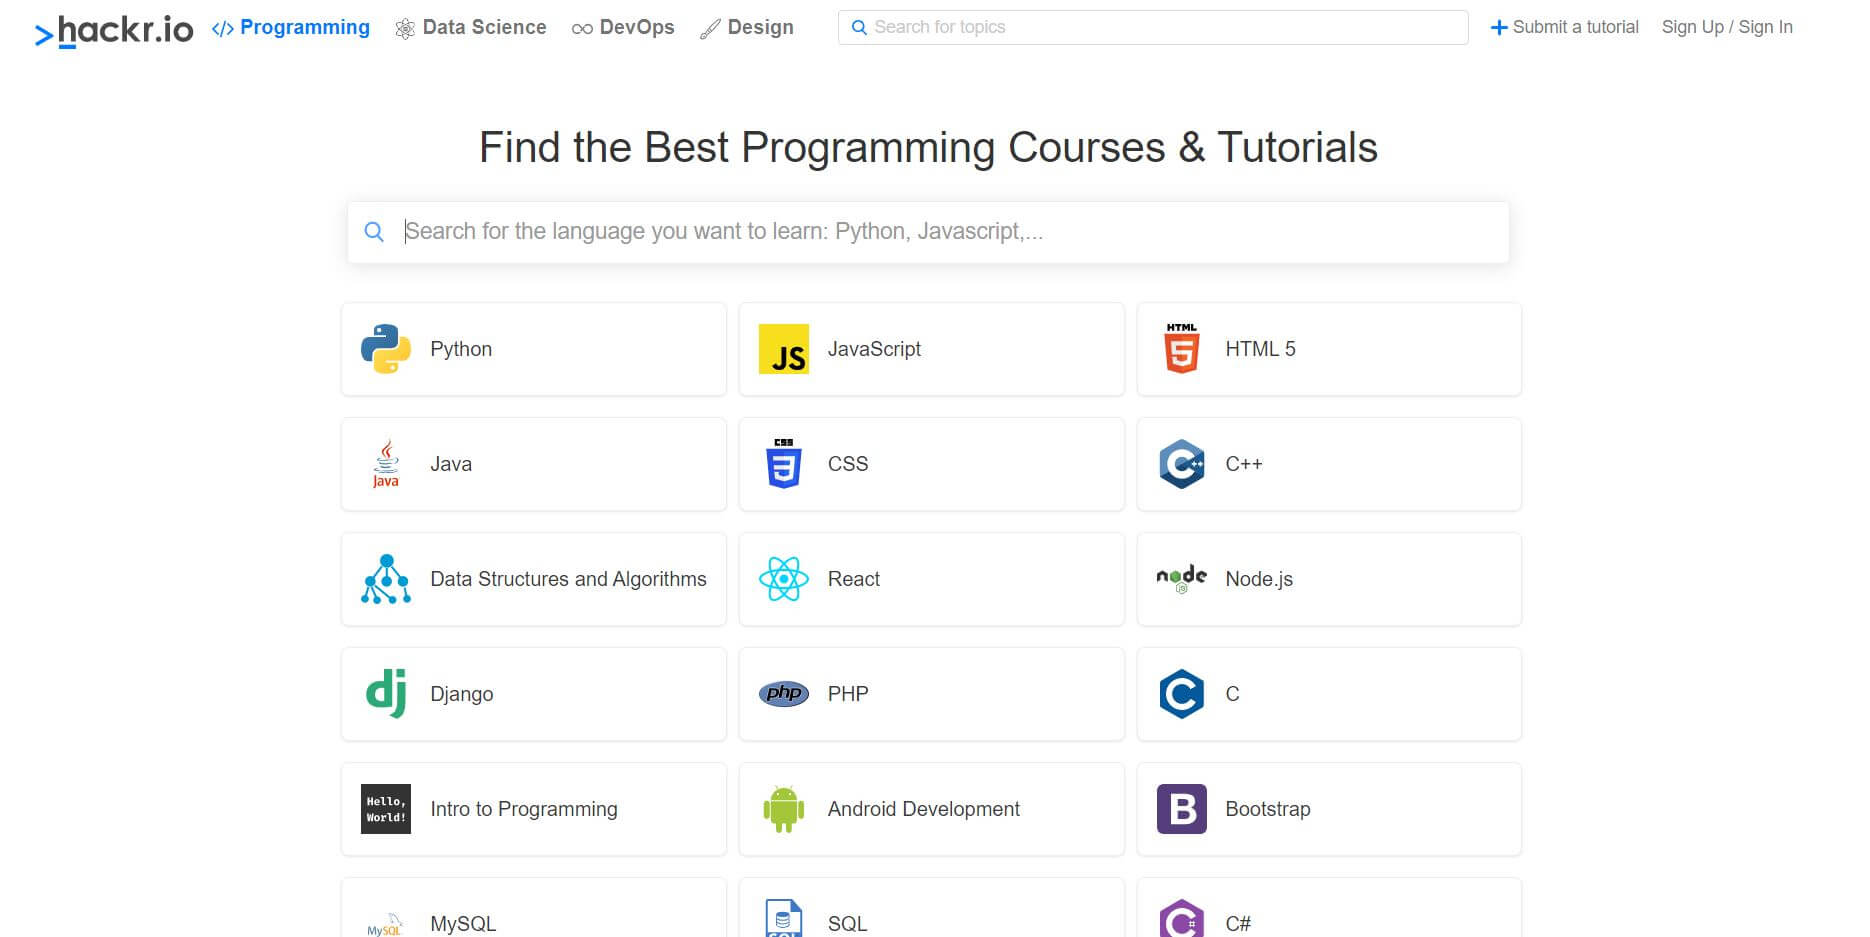Click the hackr.io logo

(x=114, y=31)
